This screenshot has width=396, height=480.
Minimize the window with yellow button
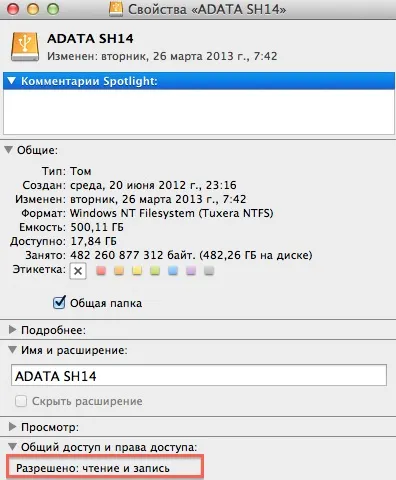click(33, 9)
